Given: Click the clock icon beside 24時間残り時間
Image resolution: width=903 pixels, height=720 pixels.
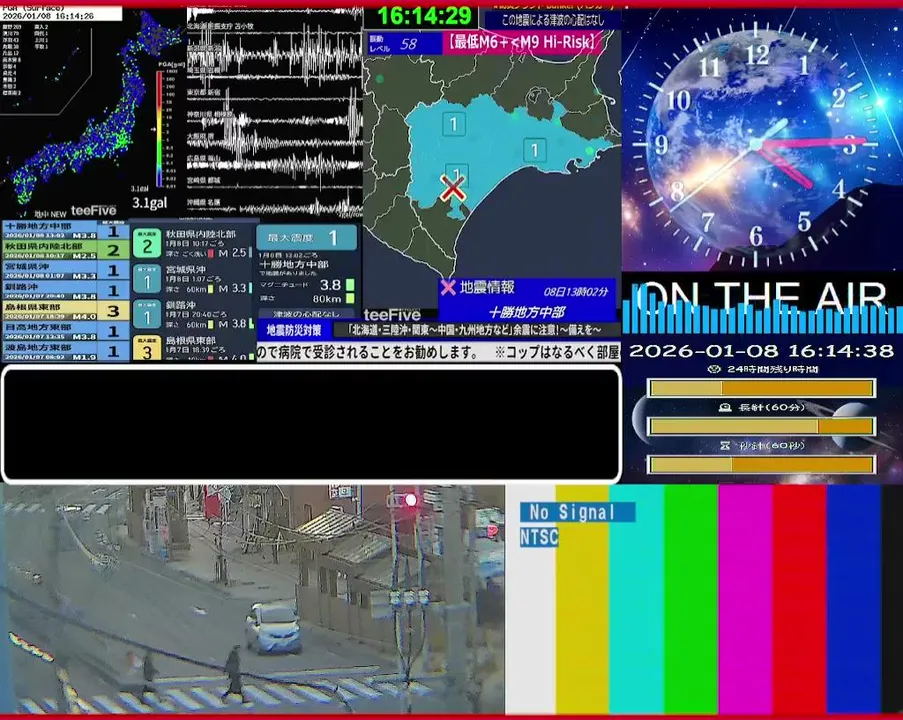Looking at the screenshot, I should pyautogui.click(x=714, y=369).
